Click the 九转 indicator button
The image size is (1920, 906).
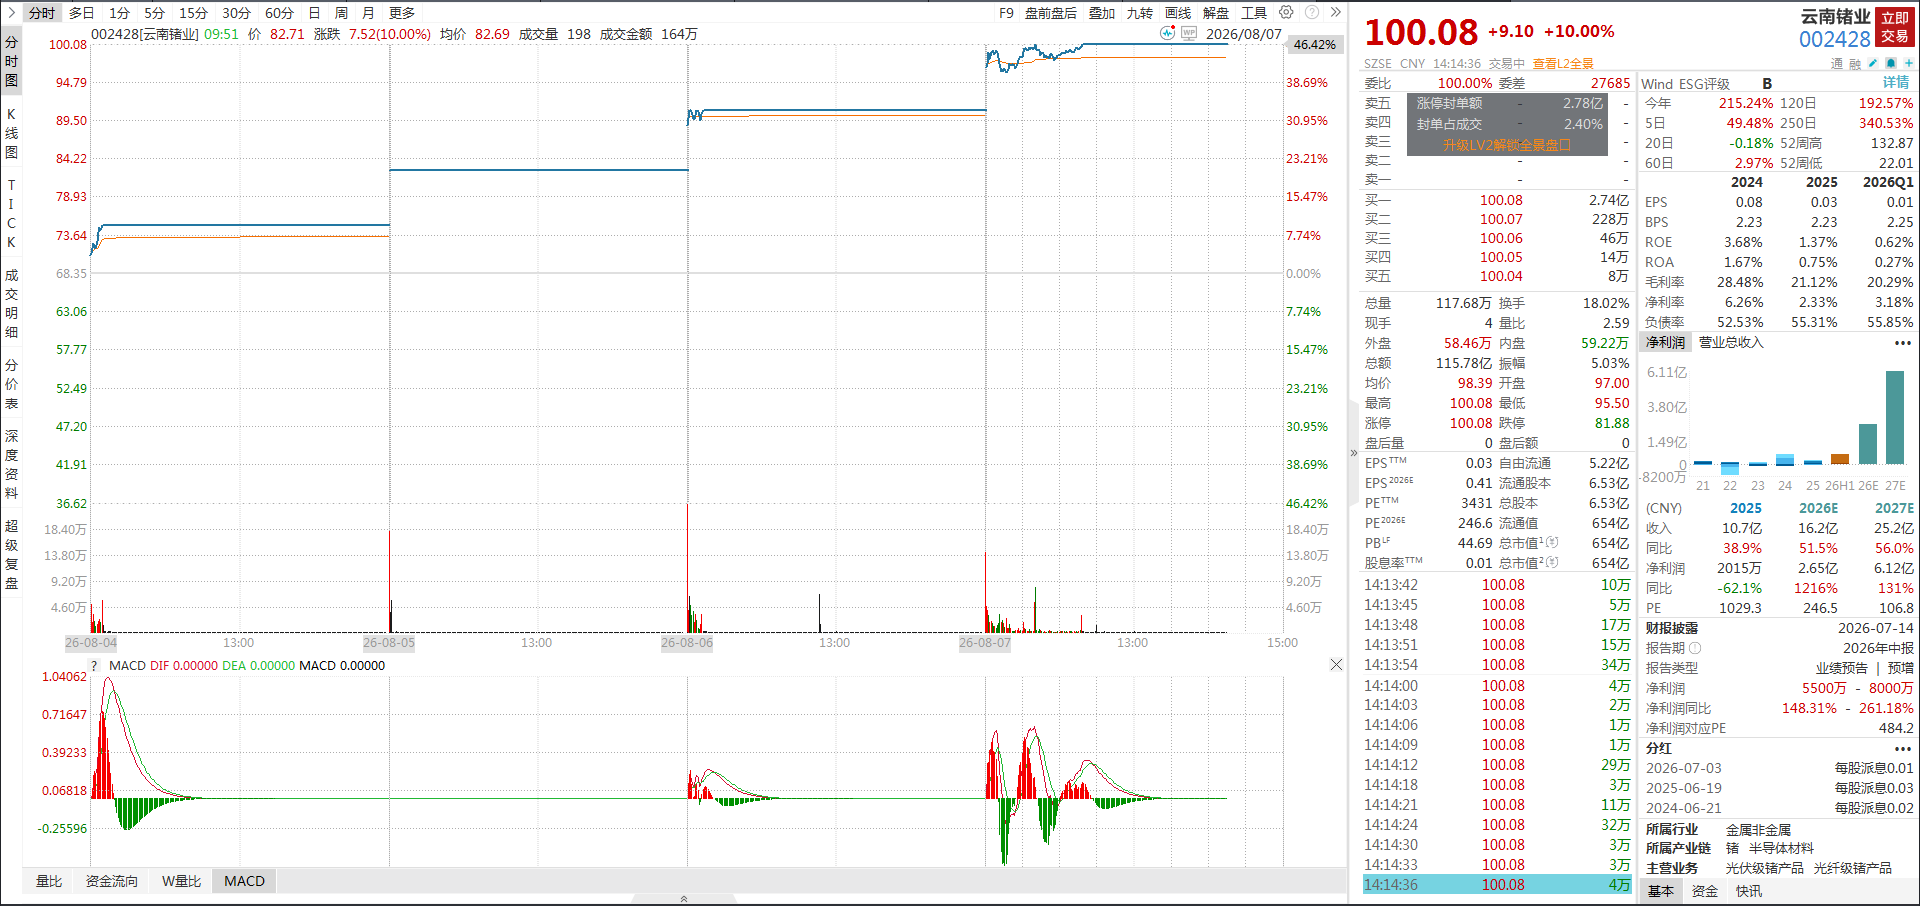pos(1140,13)
